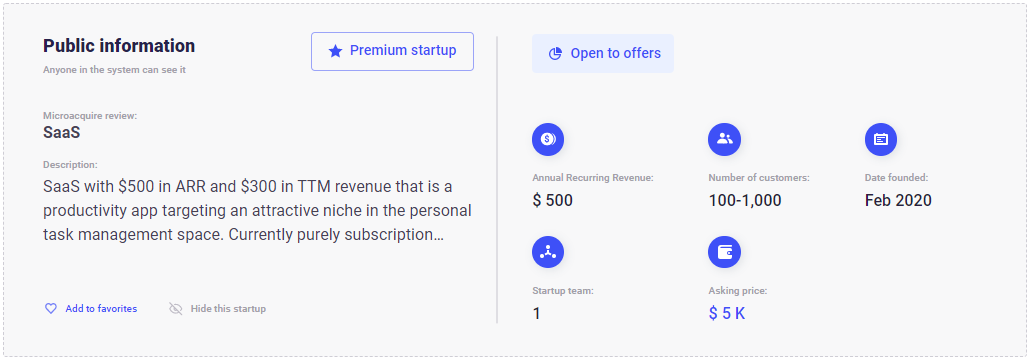Click the $ 500 revenue value

pyautogui.click(x=552, y=200)
